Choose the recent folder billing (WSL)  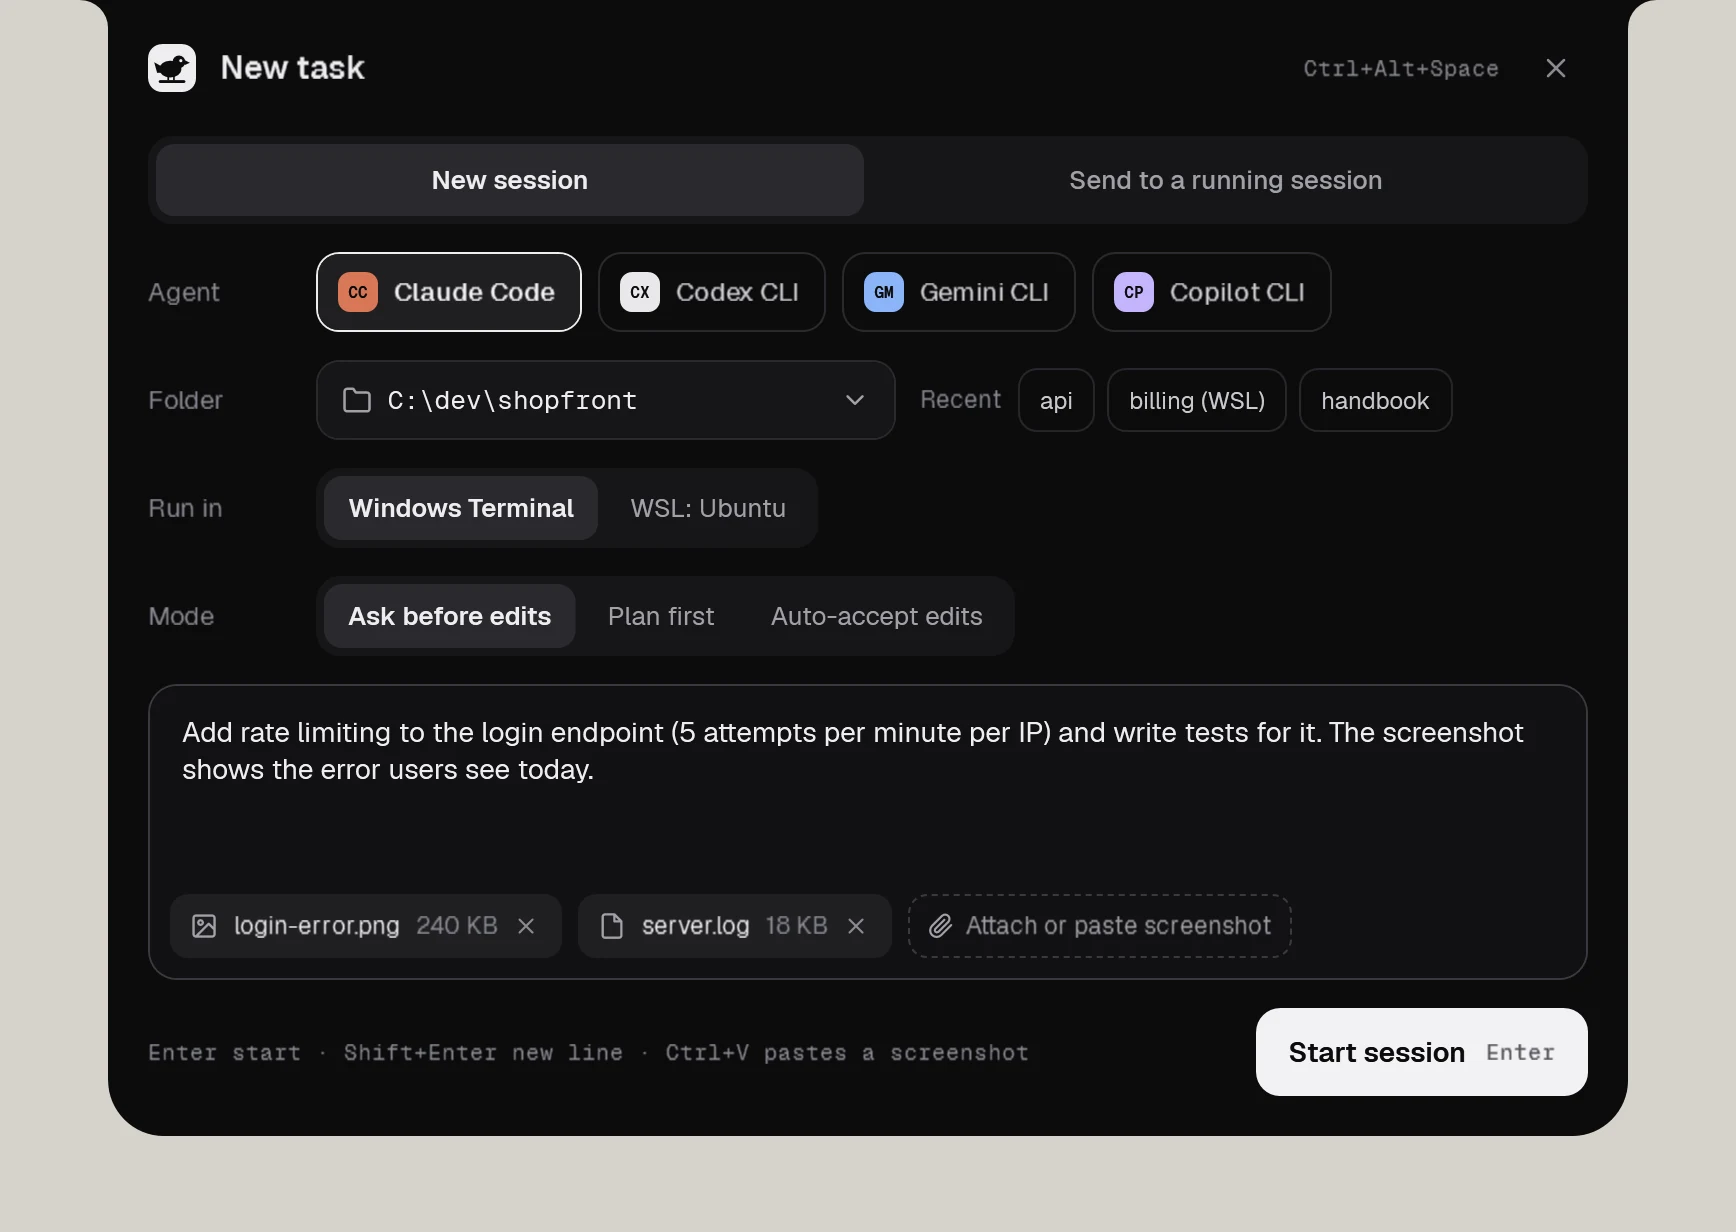[x=1197, y=400]
